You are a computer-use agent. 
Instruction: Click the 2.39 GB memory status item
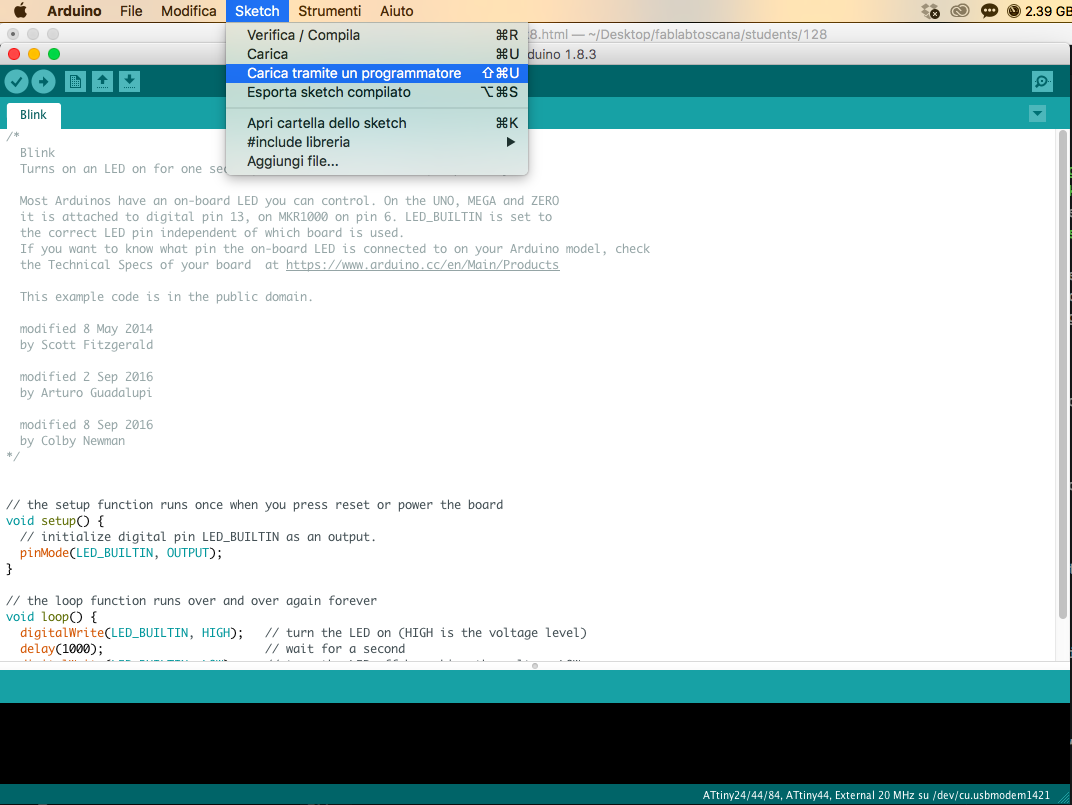tap(1039, 11)
